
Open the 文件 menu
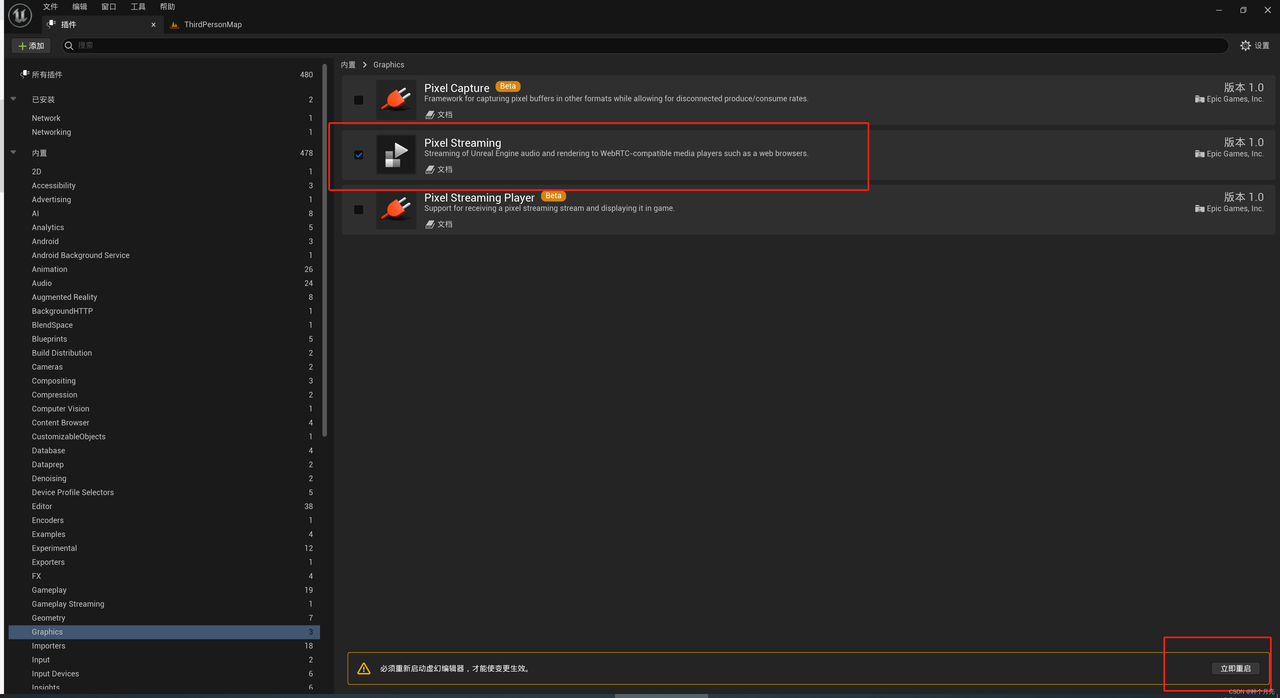point(50,7)
